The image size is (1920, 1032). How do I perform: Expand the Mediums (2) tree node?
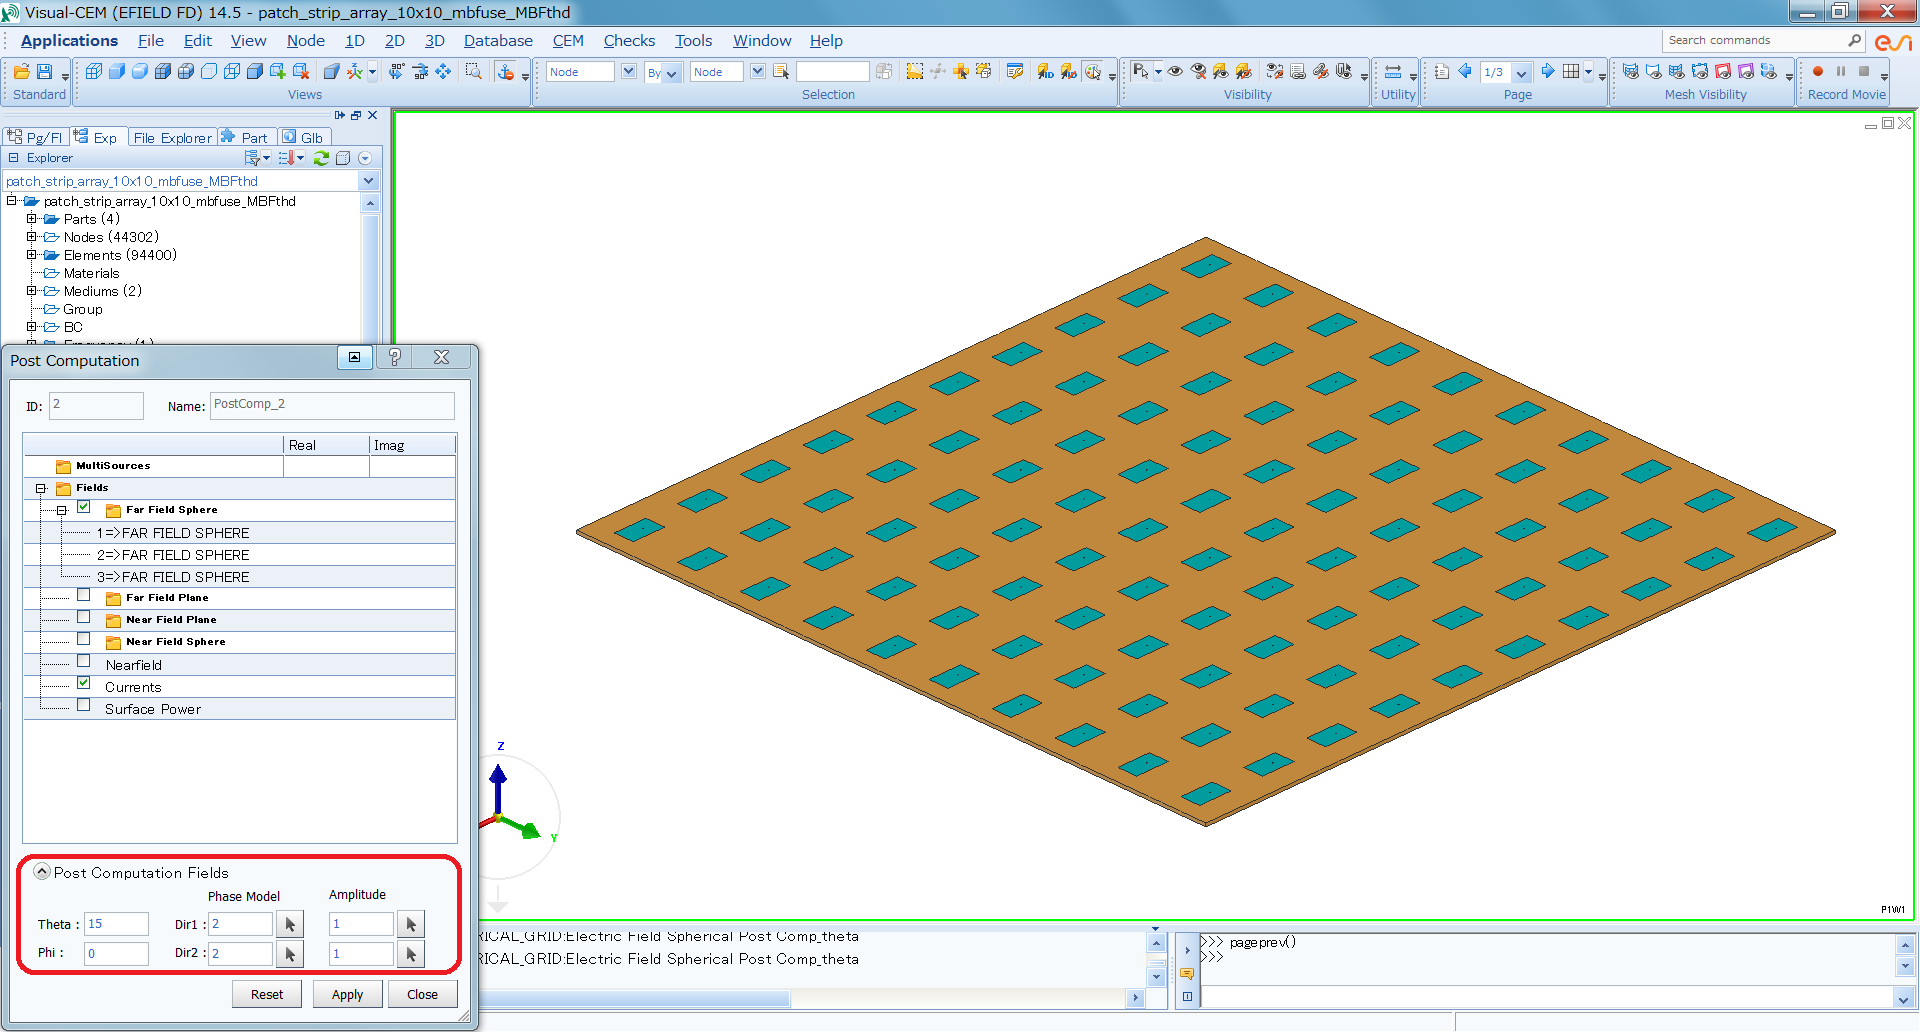click(x=31, y=291)
